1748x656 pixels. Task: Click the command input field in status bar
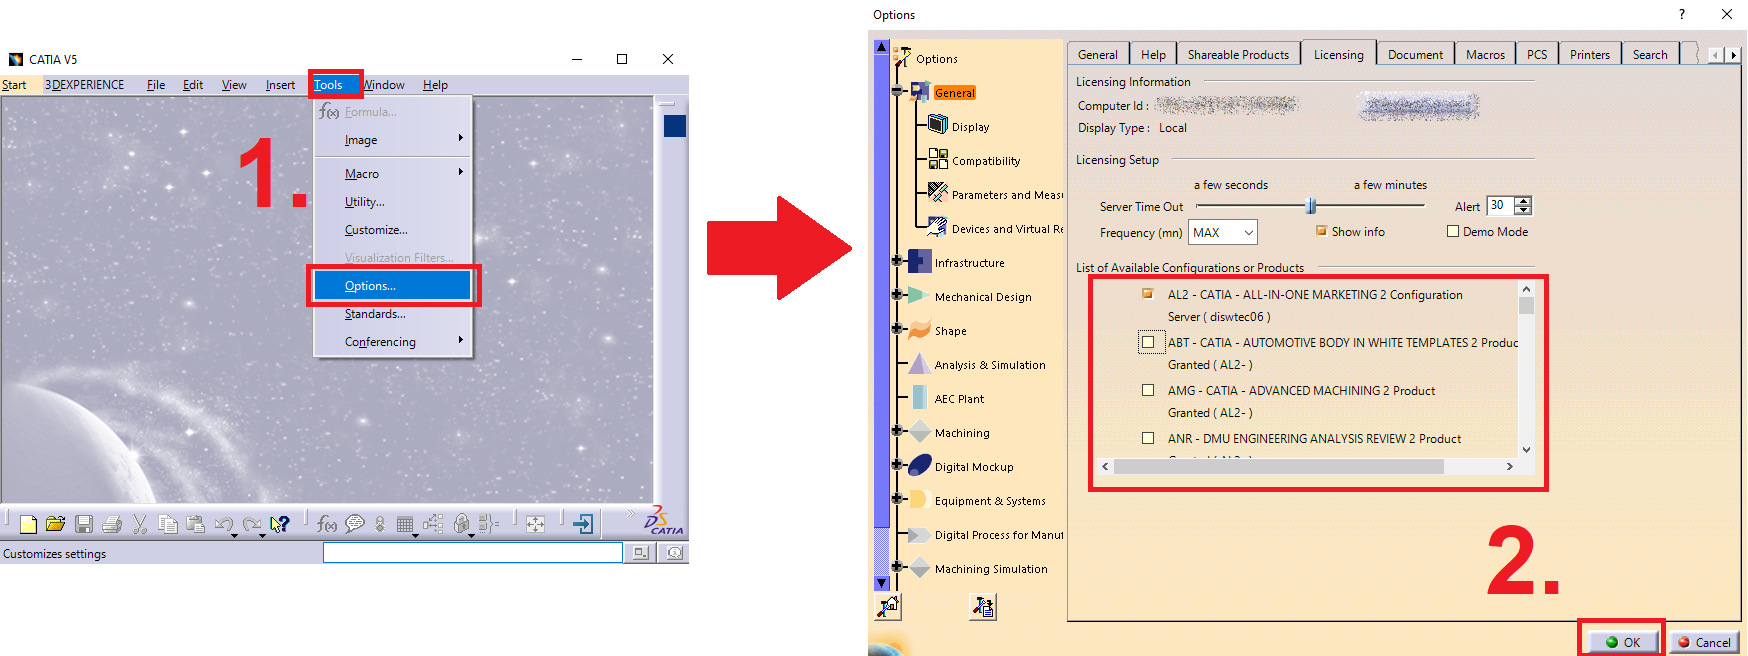[x=472, y=553]
